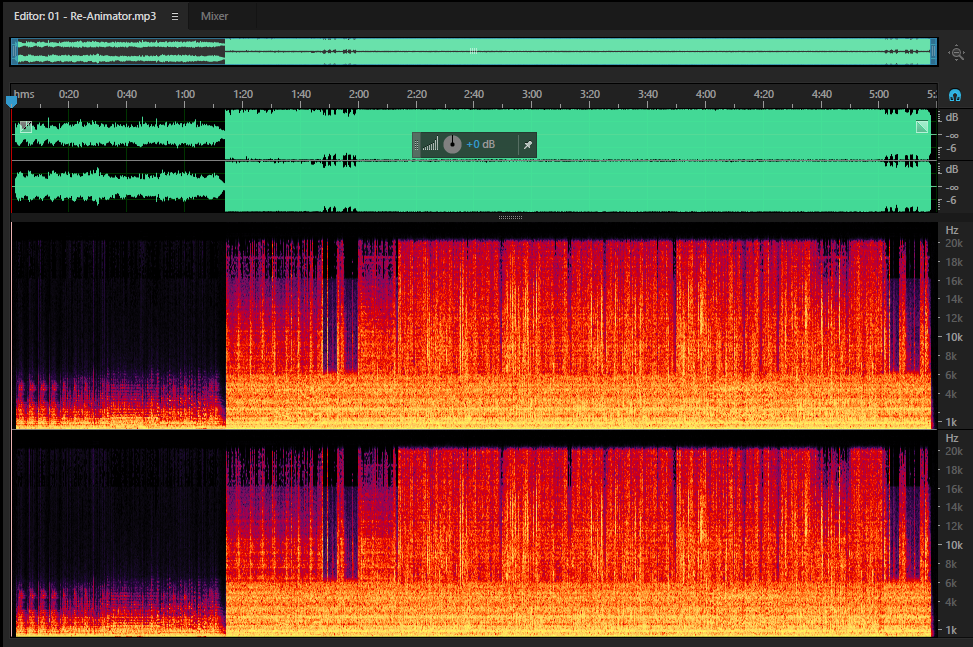Click the fade in handle on the waveform

pyautogui.click(x=25, y=127)
